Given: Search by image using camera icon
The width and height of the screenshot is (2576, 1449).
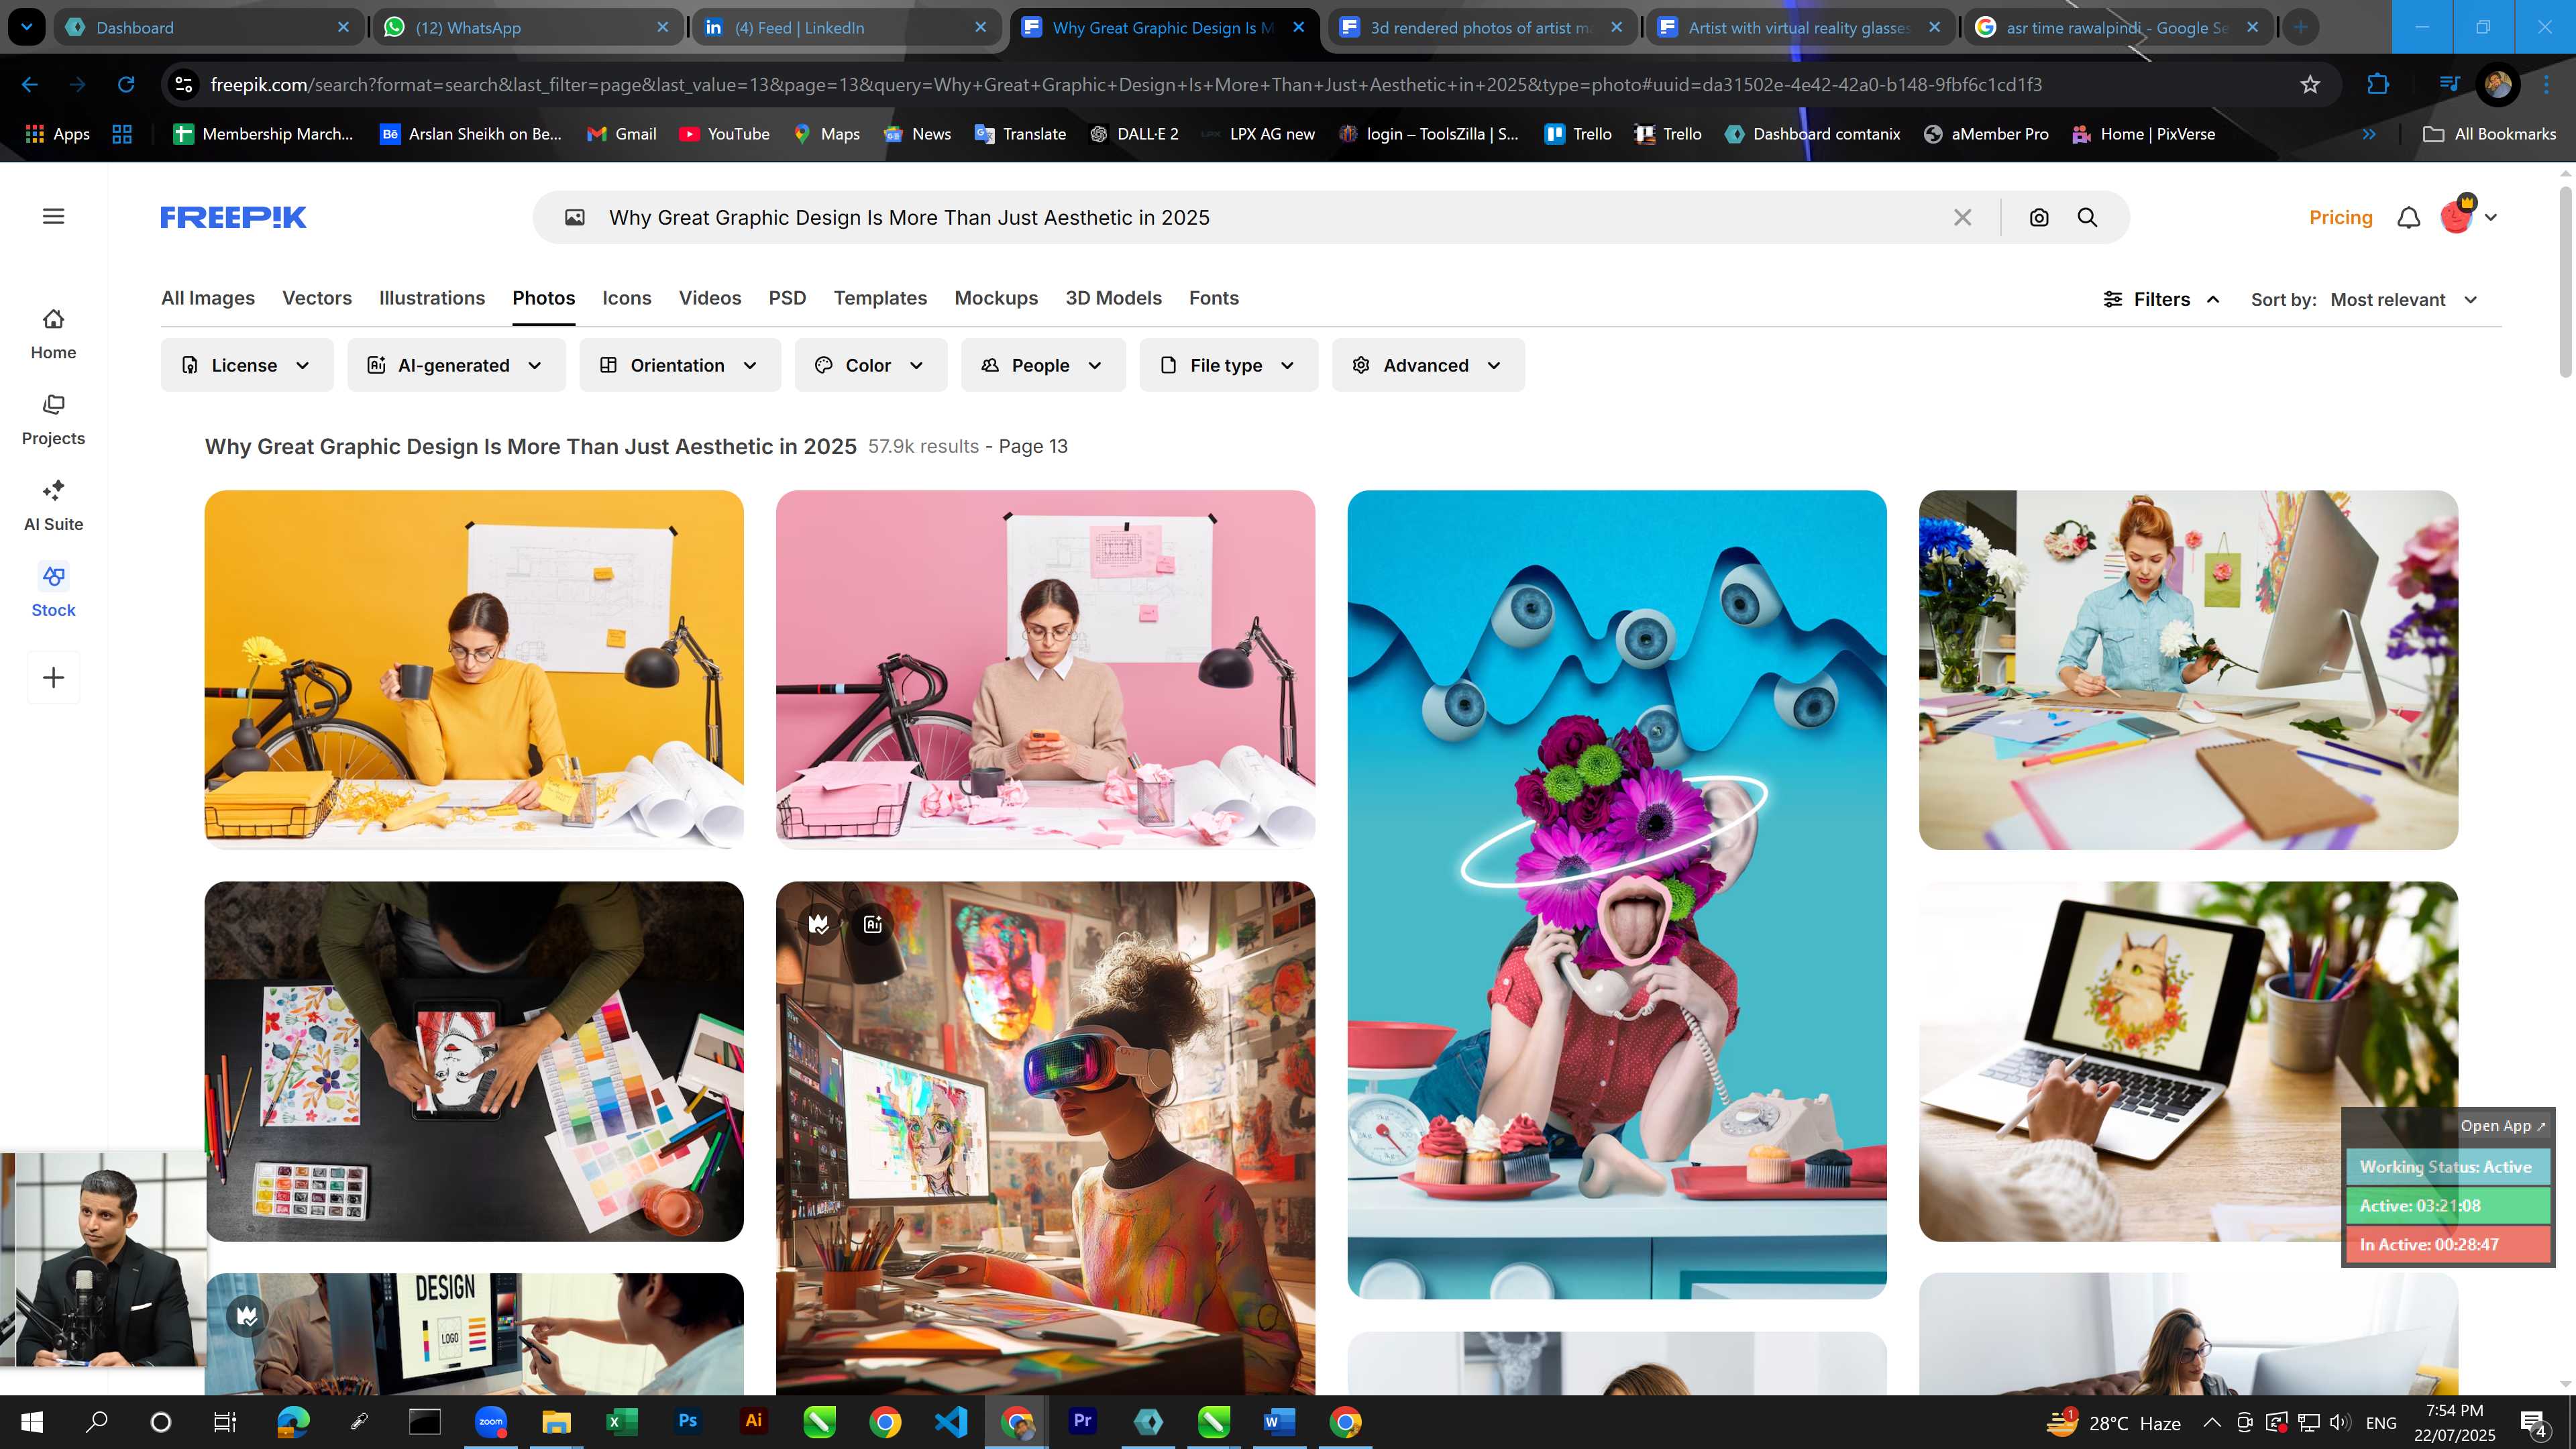Looking at the screenshot, I should [2039, 217].
